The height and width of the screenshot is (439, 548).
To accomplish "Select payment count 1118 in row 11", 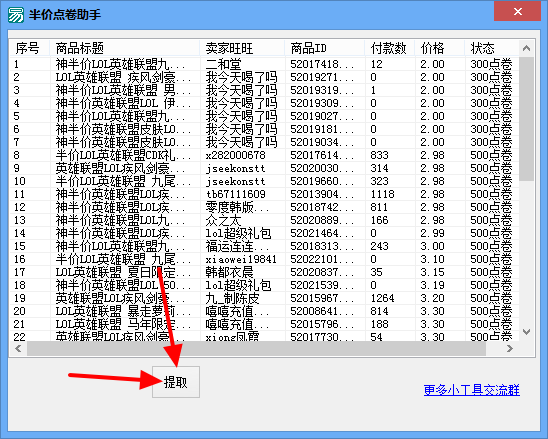I will pos(383,194).
